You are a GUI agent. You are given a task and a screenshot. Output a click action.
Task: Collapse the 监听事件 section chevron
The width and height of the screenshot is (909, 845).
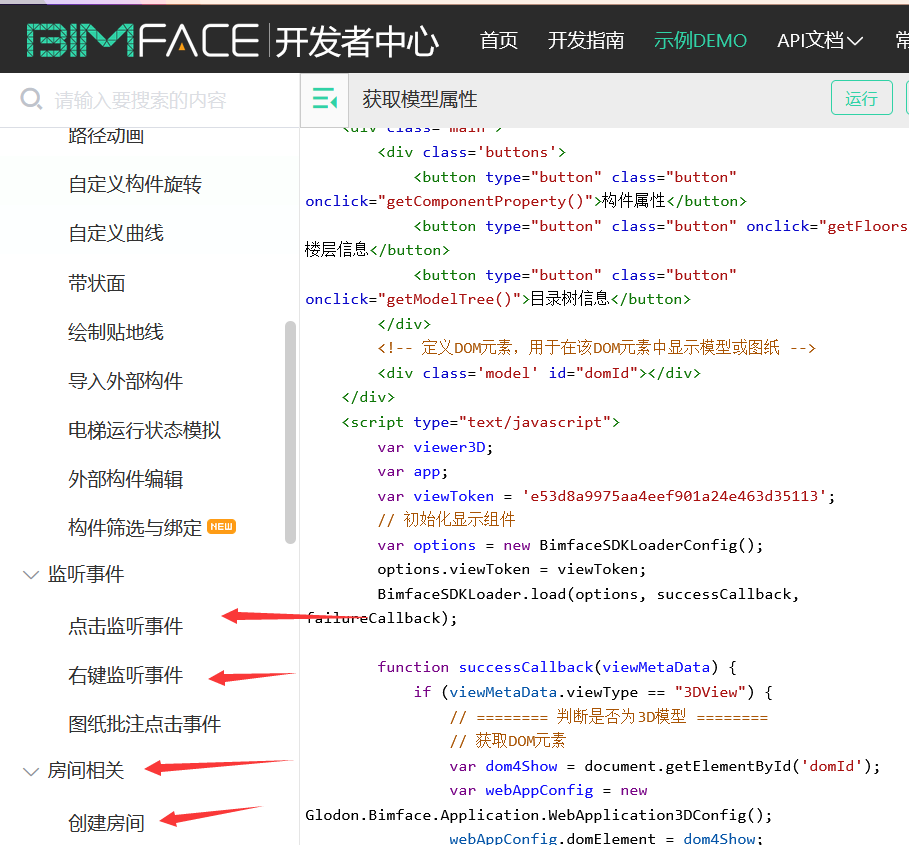point(30,575)
